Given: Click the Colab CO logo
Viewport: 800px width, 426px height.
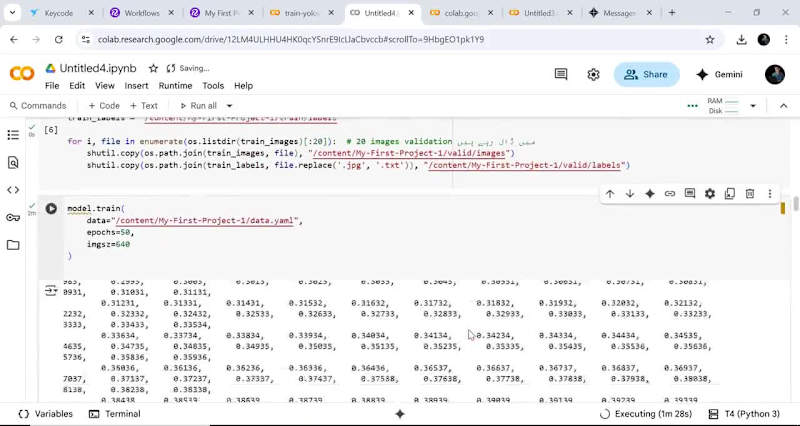Looking at the screenshot, I should point(22,74).
